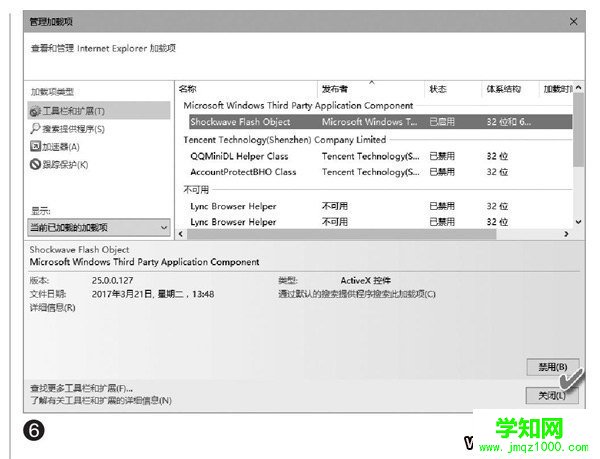Click the vertical scrollbar up arrow
The width and height of the screenshot is (600, 459).
pos(579,88)
